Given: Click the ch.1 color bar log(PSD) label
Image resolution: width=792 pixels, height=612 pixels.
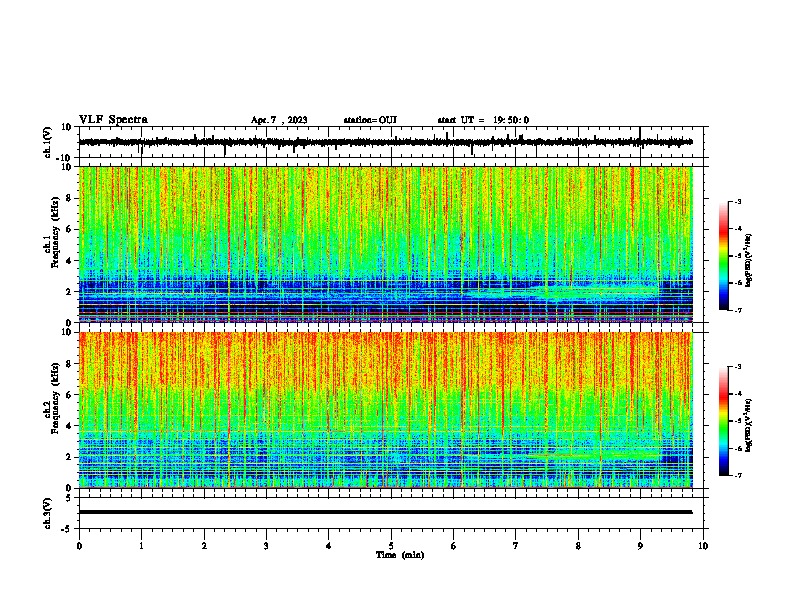Looking at the screenshot, I should click(x=749, y=261).
